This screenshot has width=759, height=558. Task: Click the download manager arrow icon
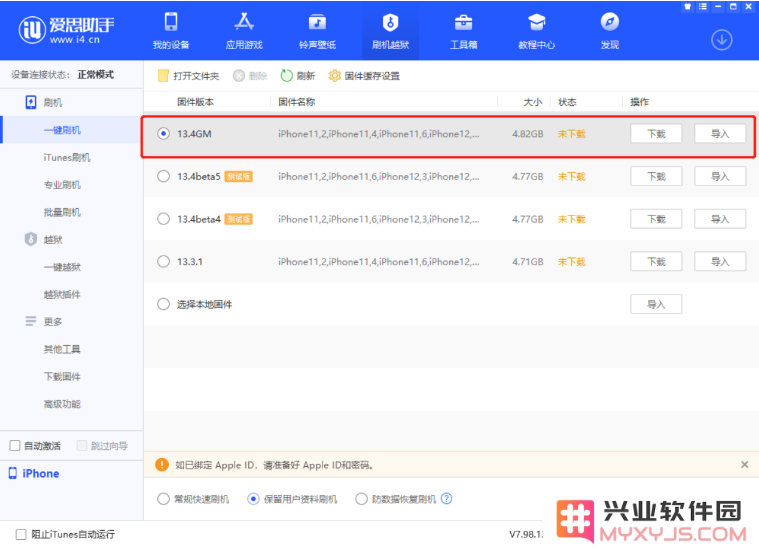721,40
